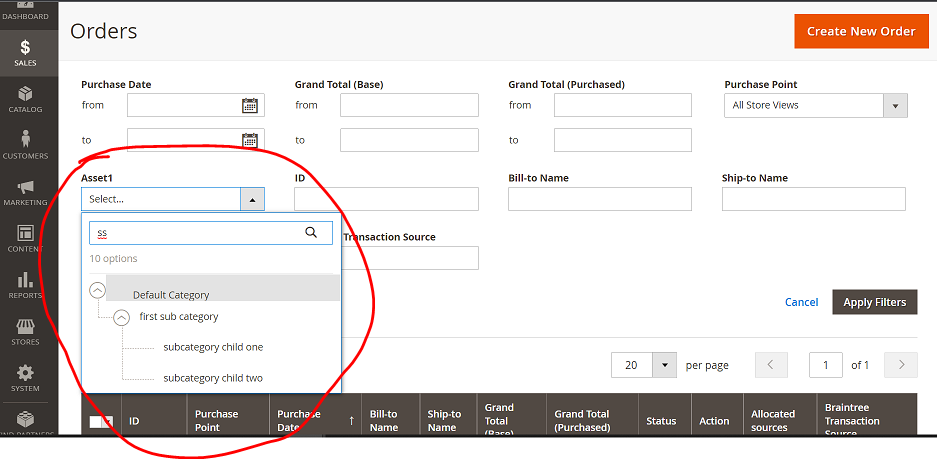The image size is (937, 459).
Task: Click the Cancel filters link
Action: tap(801, 302)
